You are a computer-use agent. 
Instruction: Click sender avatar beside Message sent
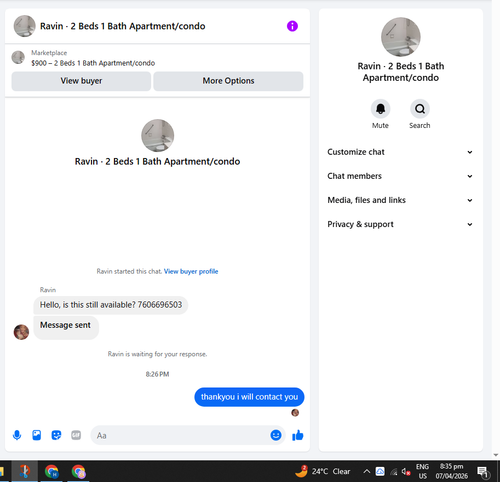point(21,332)
